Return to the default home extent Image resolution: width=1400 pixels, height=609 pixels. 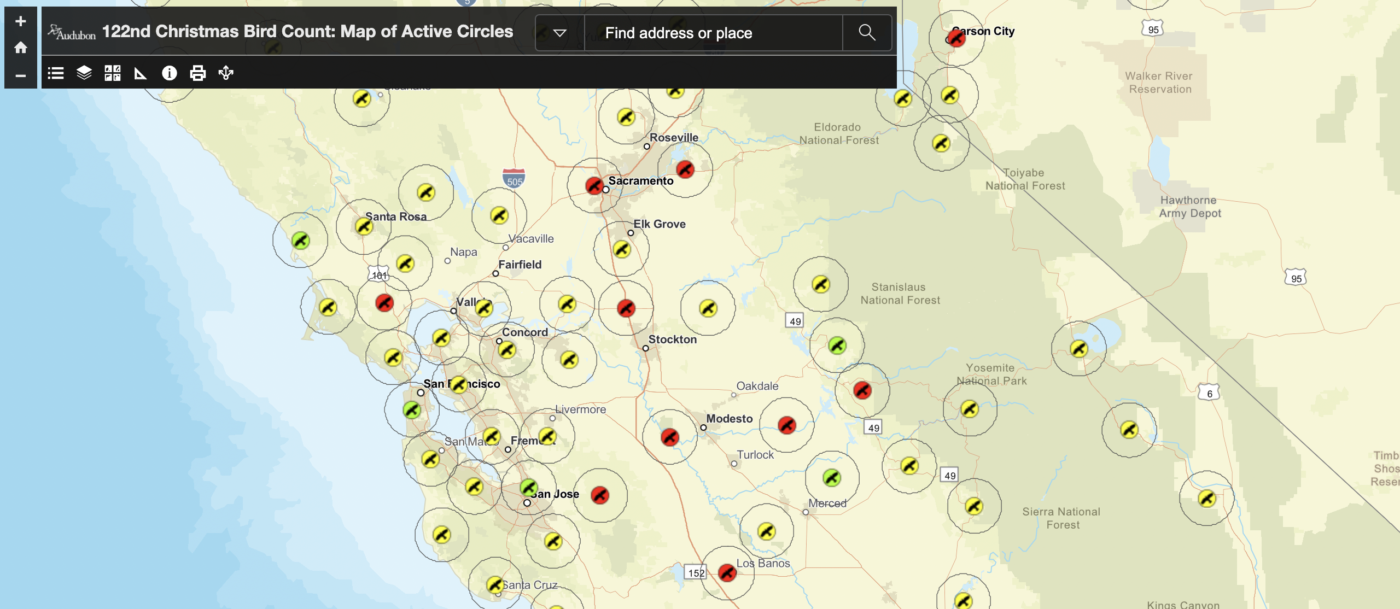click(x=20, y=48)
